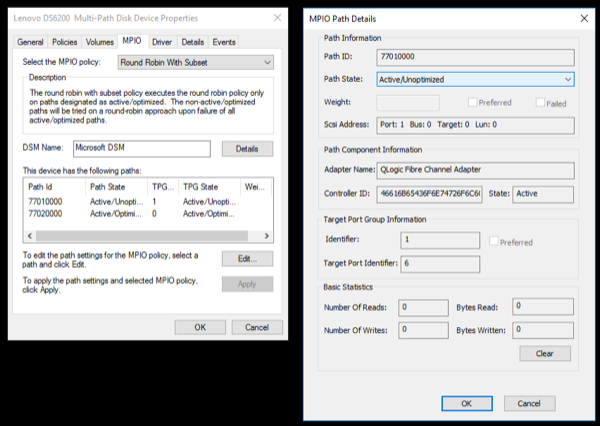Screen dimensions: 600x426
Task: Open the Driver tab
Action: (162, 42)
